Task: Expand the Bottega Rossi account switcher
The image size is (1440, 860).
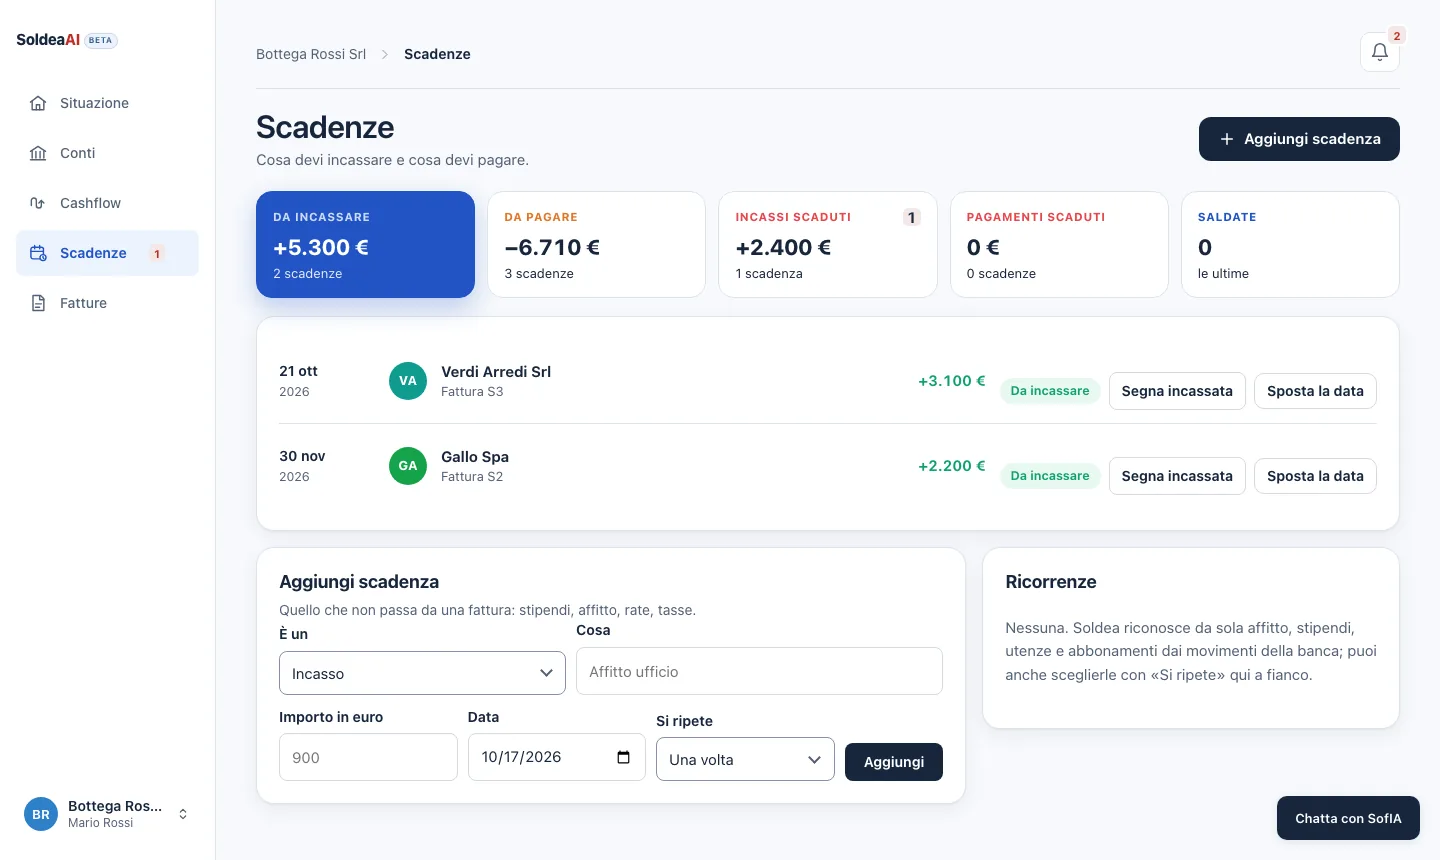Action: (x=183, y=814)
